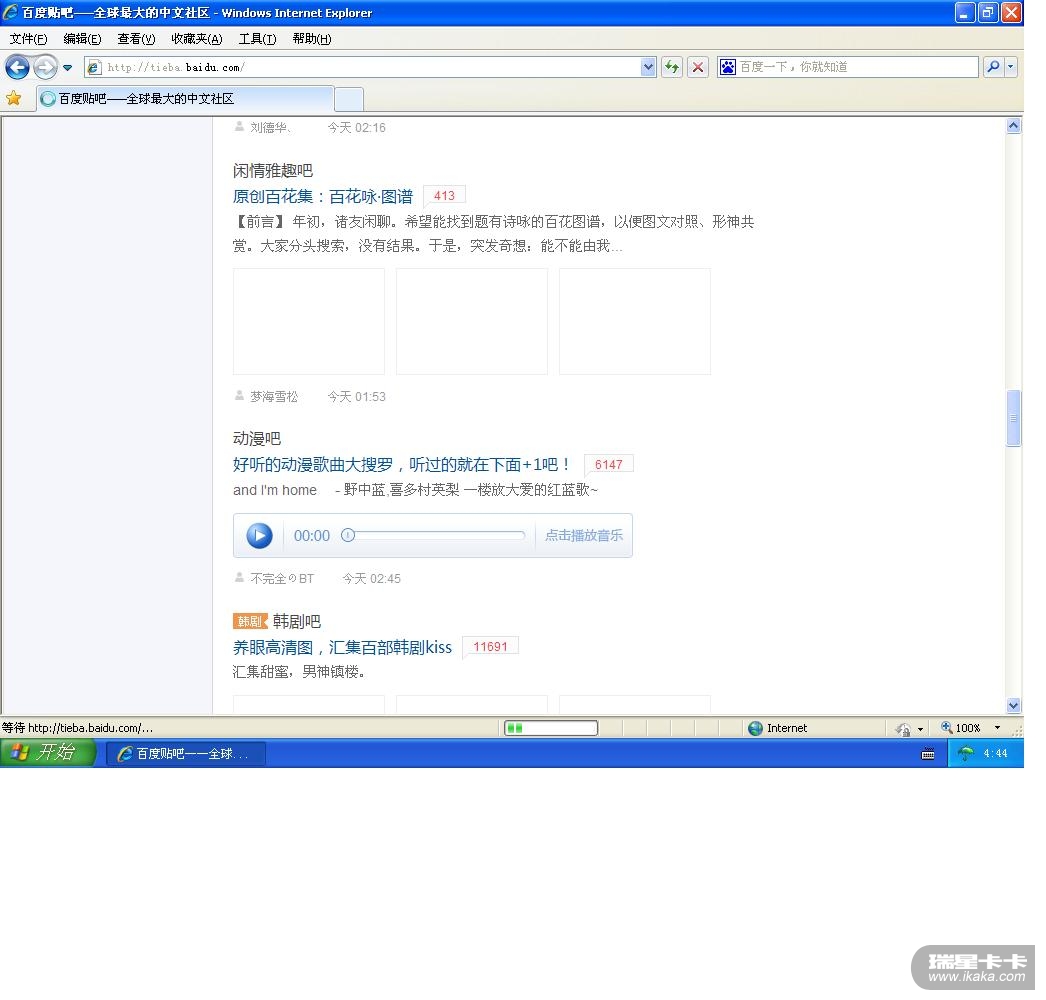Click the Internet Explorer title bar logo icon
The width and height of the screenshot is (1046, 1000).
point(10,12)
